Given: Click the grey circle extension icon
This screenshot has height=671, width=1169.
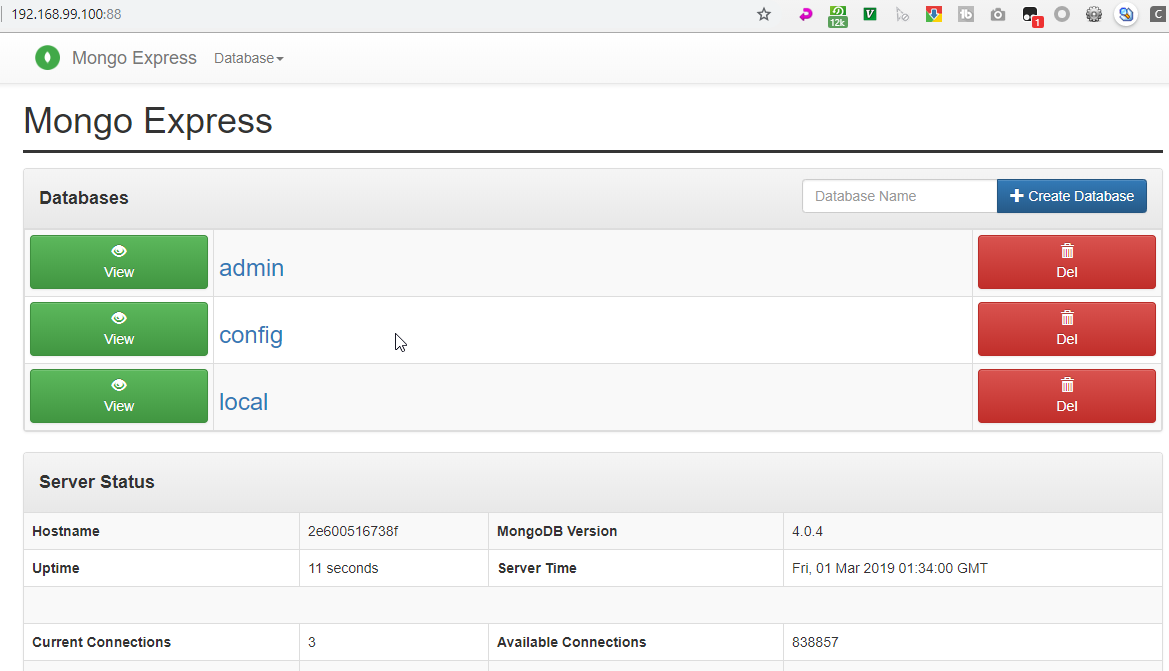Looking at the screenshot, I should click(1062, 14).
